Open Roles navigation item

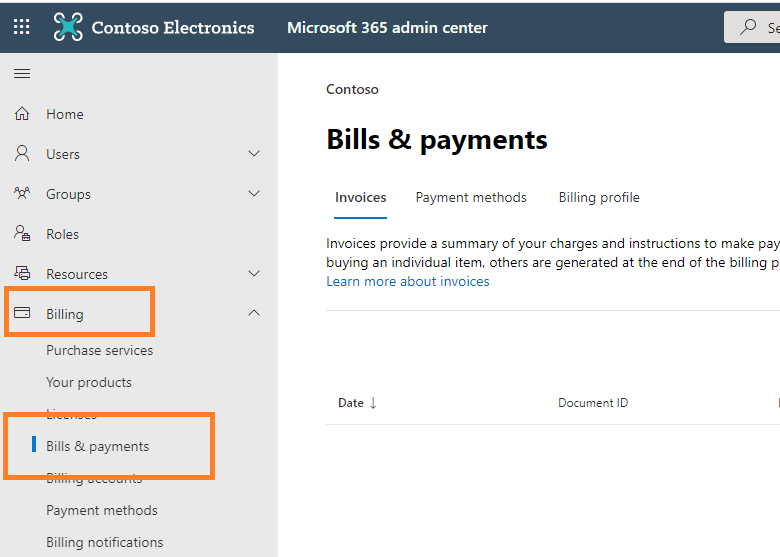pos(62,234)
